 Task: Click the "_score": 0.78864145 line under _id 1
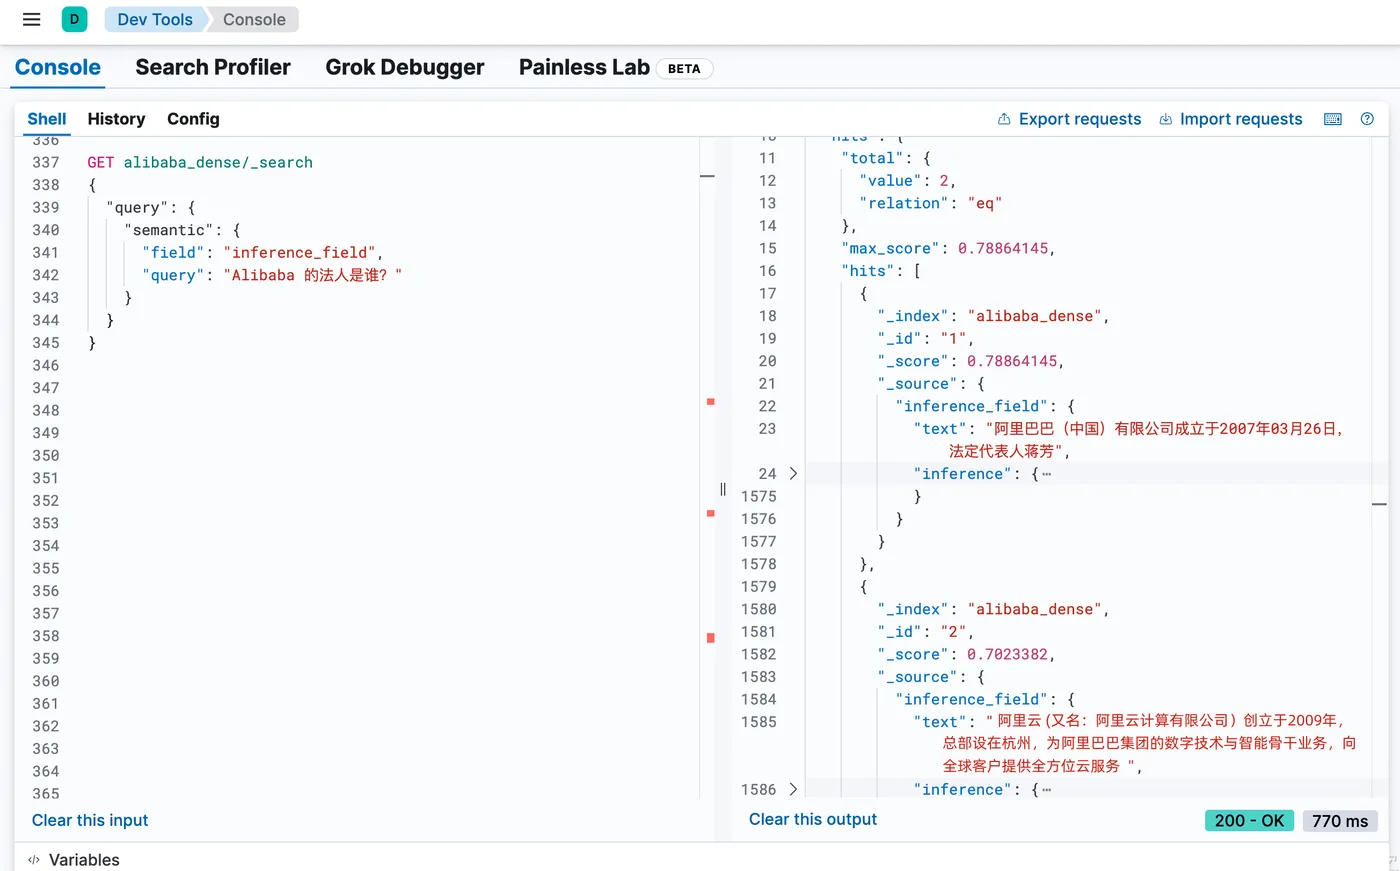point(971,361)
